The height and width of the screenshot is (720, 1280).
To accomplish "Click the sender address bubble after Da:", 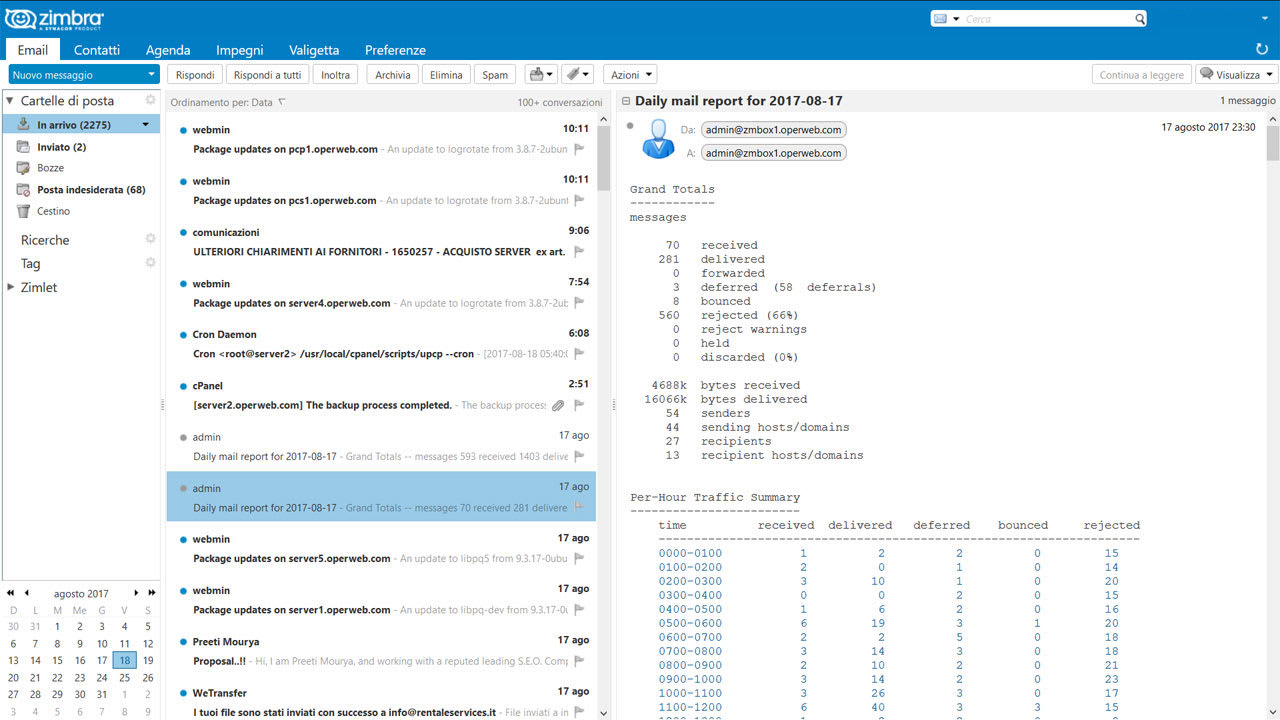I will (773, 129).
